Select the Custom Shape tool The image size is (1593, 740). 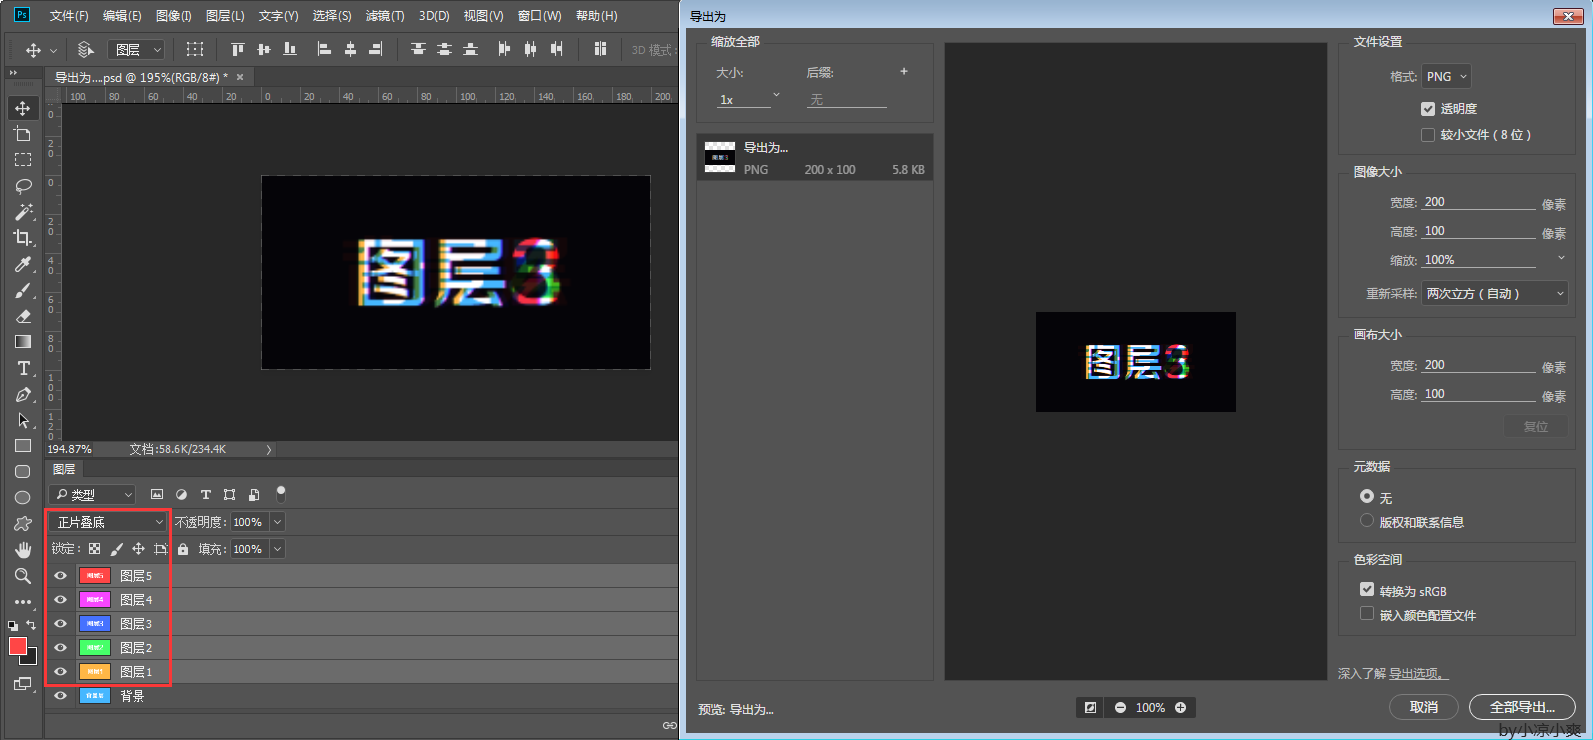coord(23,524)
